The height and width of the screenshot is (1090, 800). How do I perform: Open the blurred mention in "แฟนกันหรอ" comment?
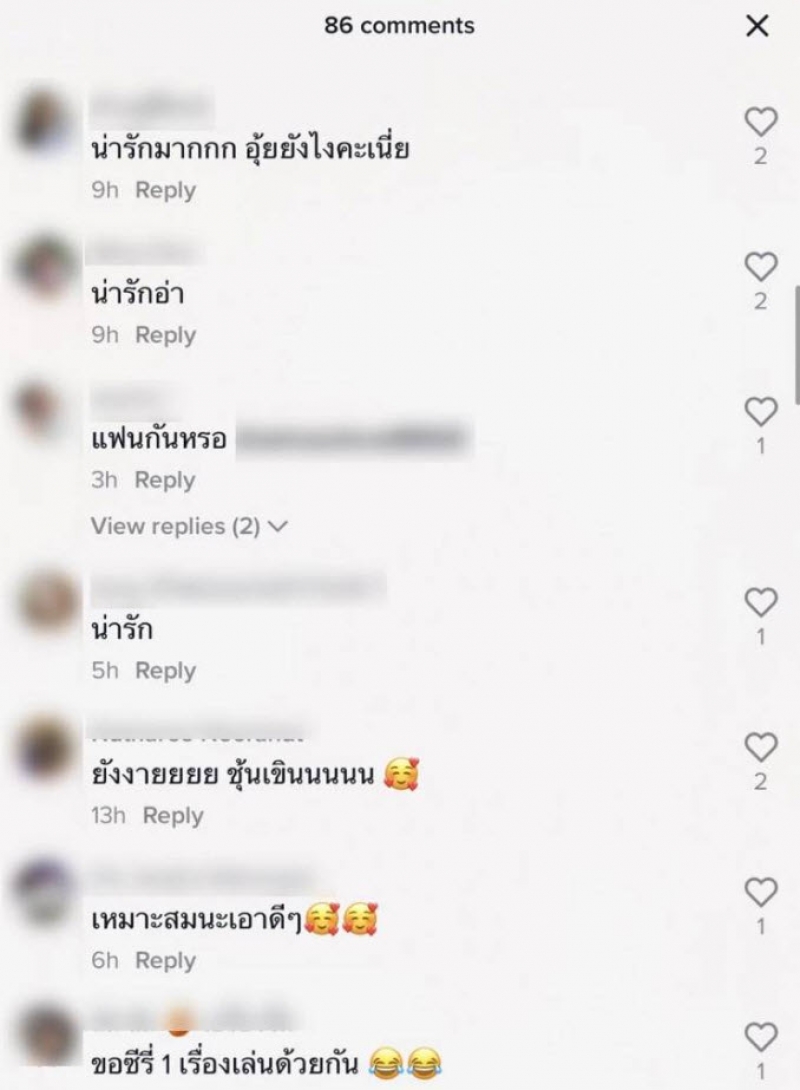pos(354,439)
